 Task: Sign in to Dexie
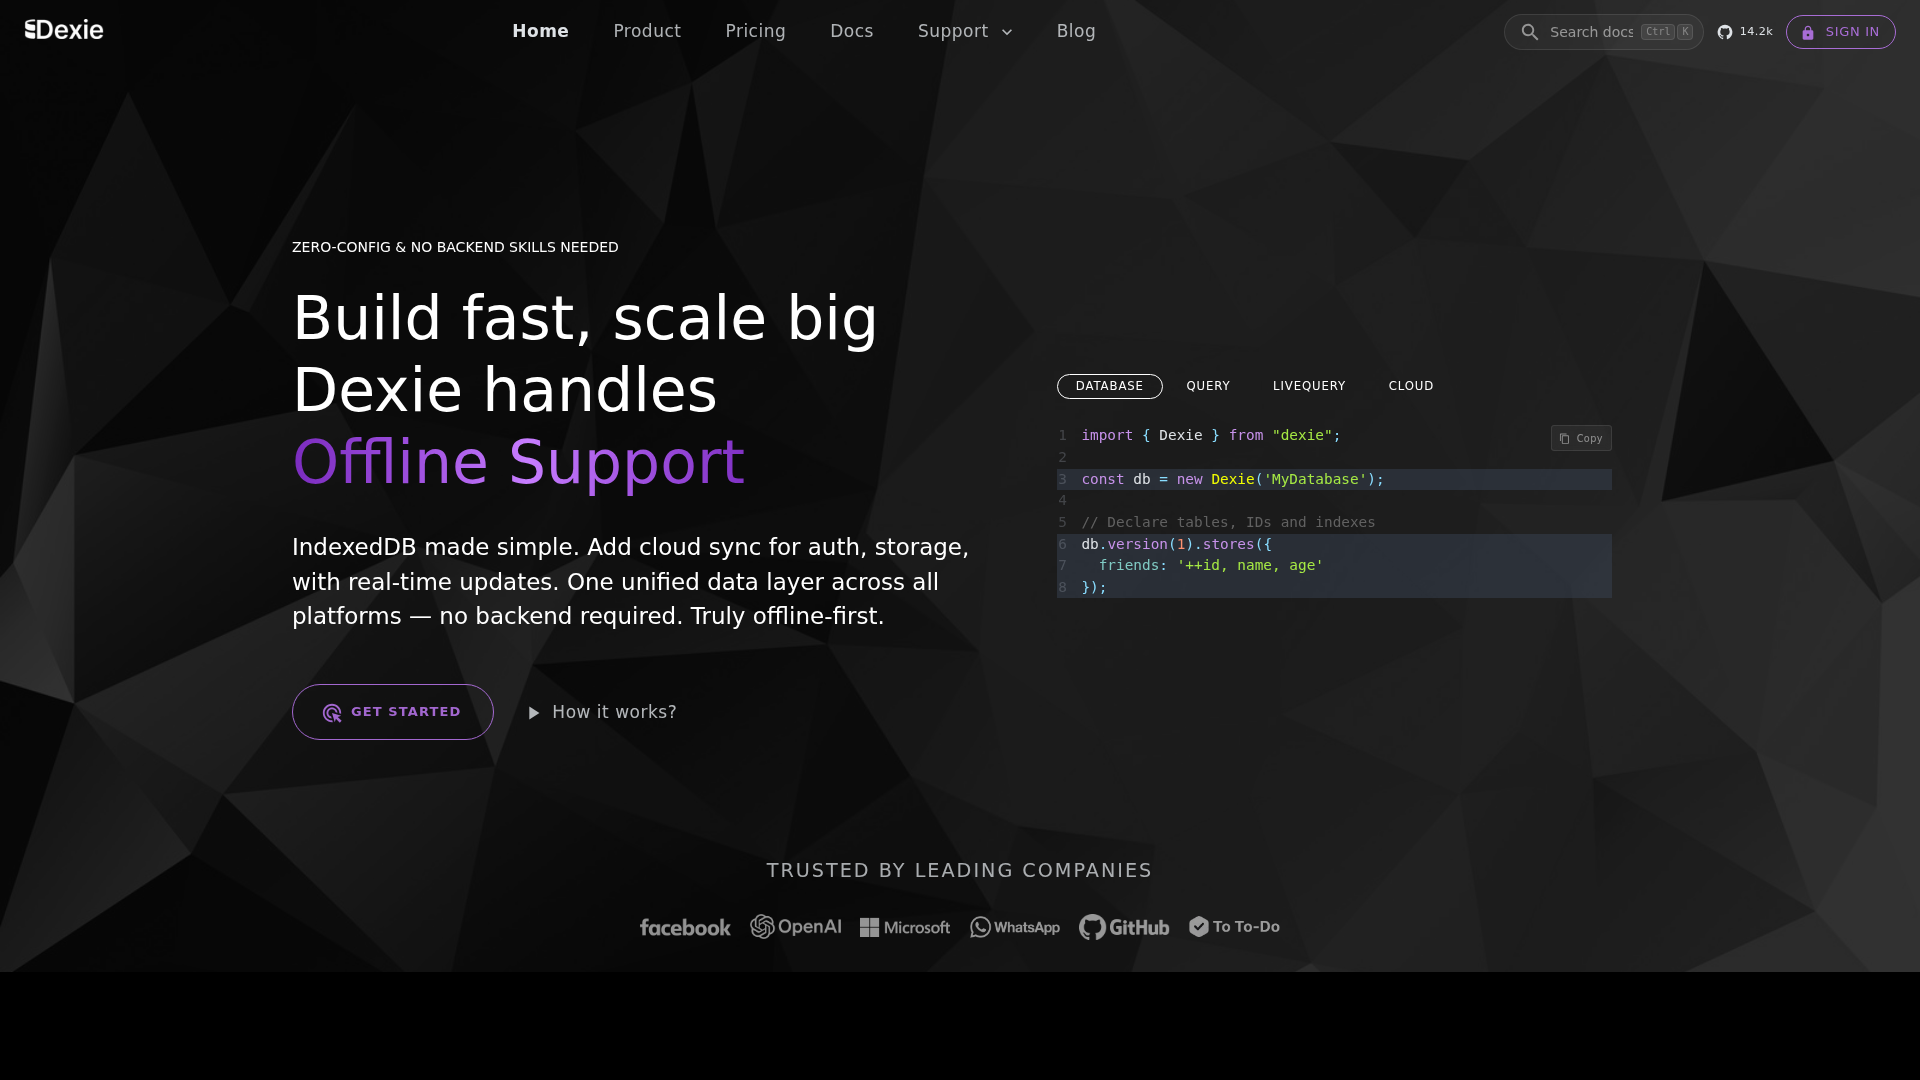coord(1840,31)
